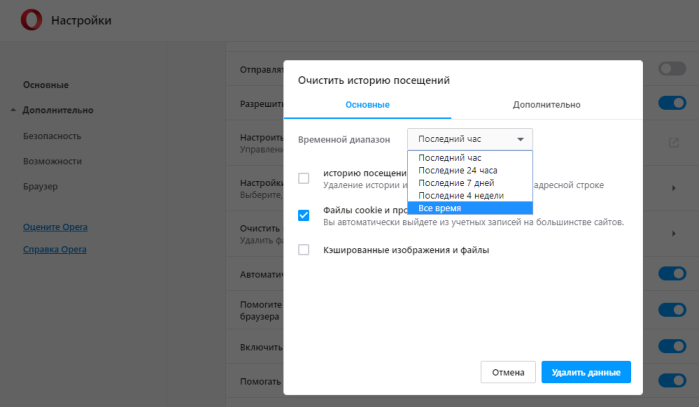Check the история посещений checkbox

click(x=304, y=178)
